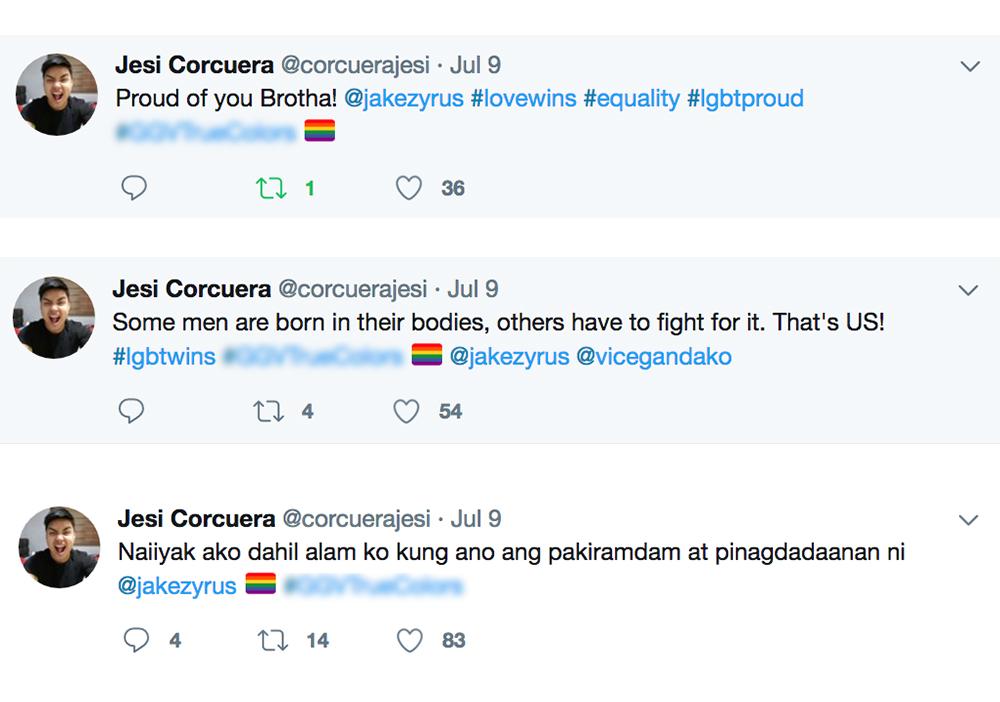
Task: Retweet the "Some men are born" tweet
Action: (x=268, y=411)
